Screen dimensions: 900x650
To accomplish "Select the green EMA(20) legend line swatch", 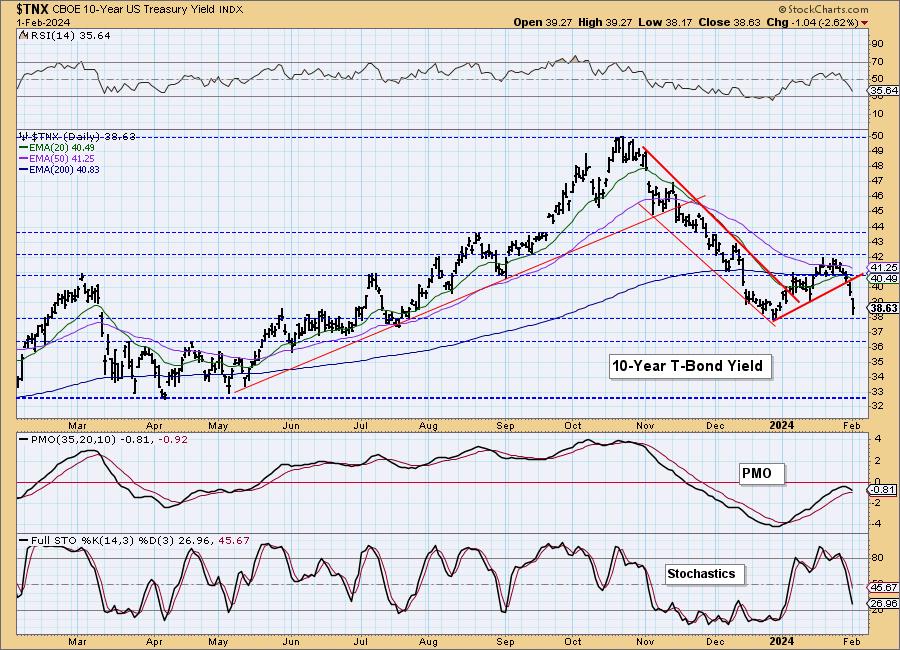I will 24,148.
